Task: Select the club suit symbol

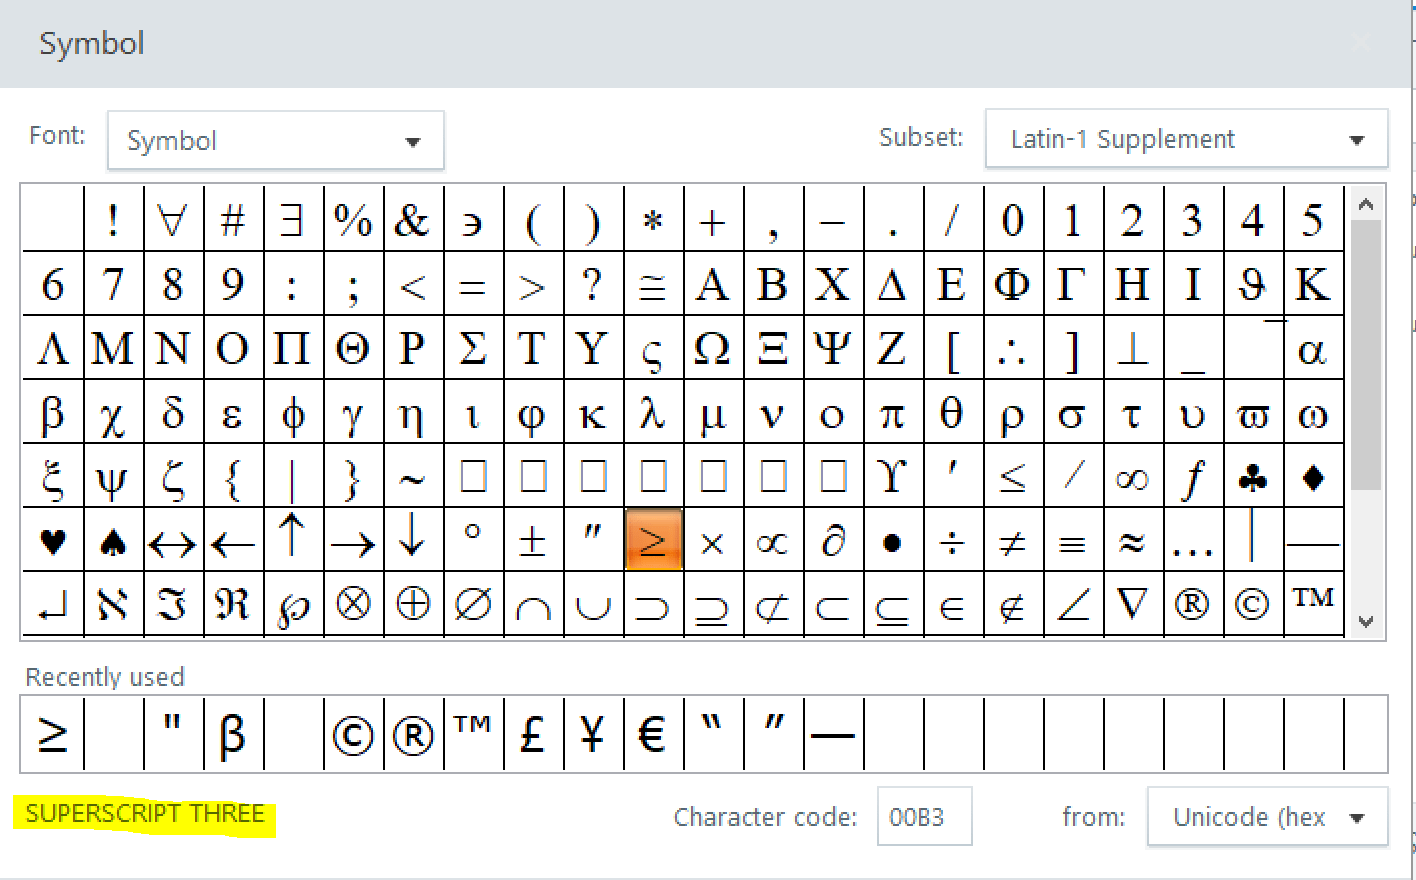Action: [1252, 477]
